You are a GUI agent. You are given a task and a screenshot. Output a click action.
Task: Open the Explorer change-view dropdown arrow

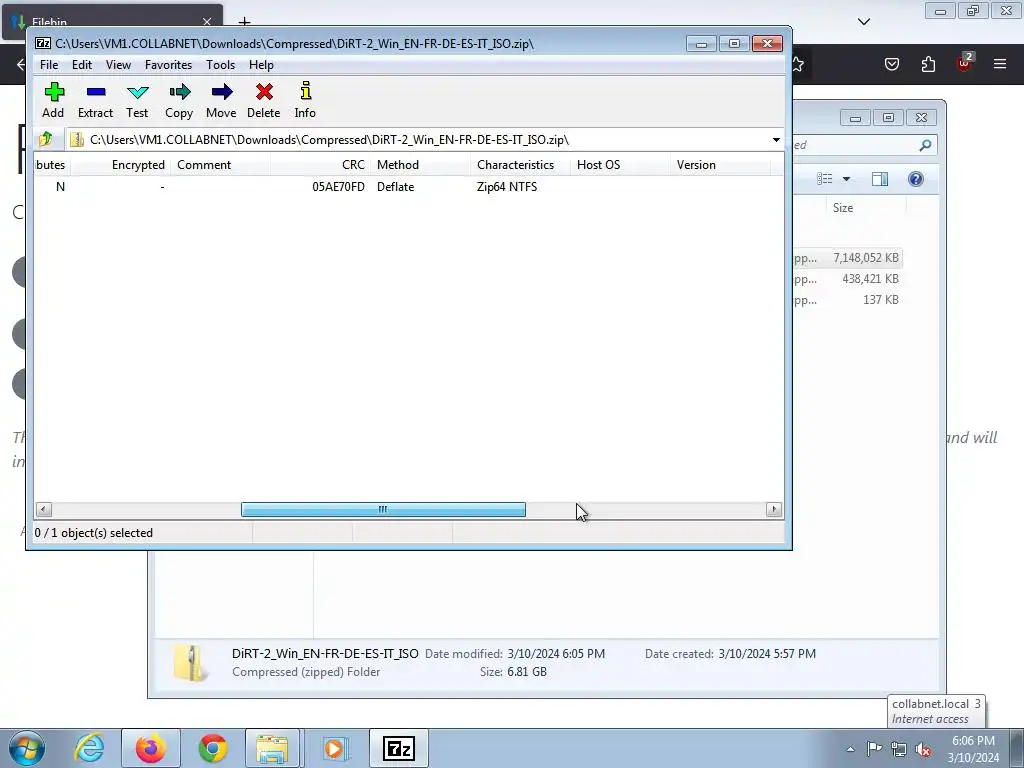pyautogui.click(x=846, y=179)
